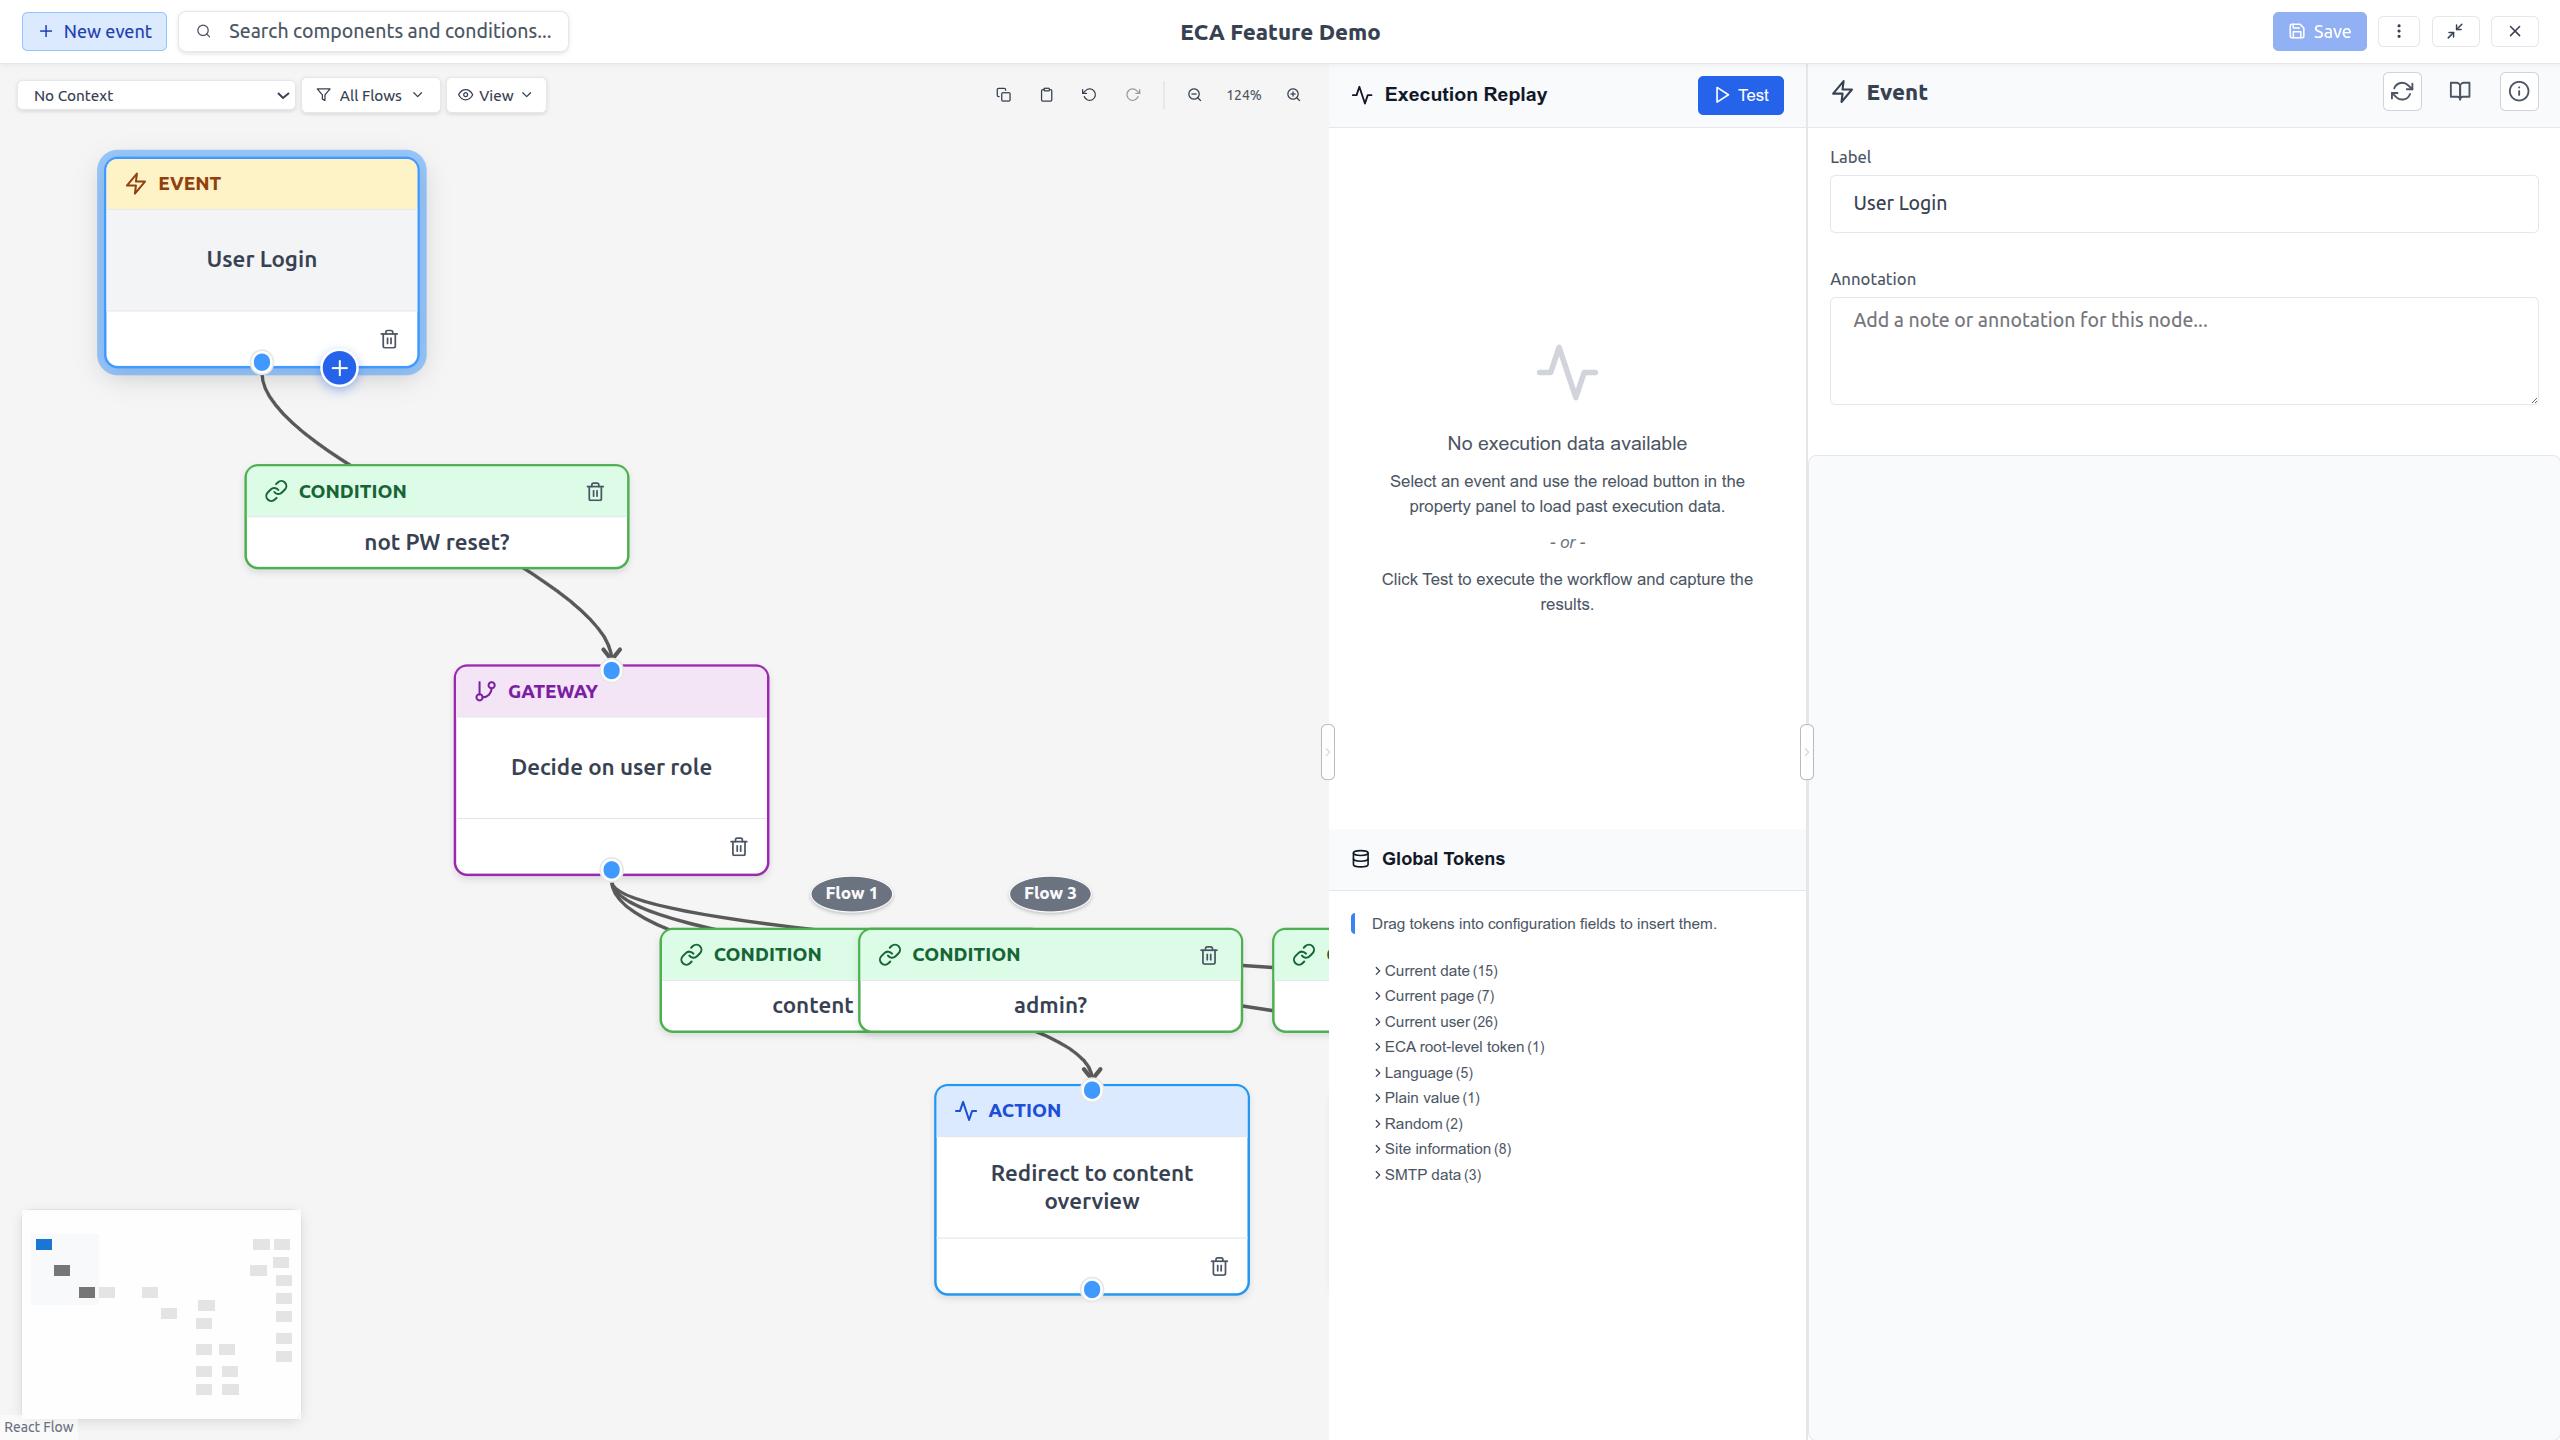Show info for the User Login event

tap(2518, 91)
